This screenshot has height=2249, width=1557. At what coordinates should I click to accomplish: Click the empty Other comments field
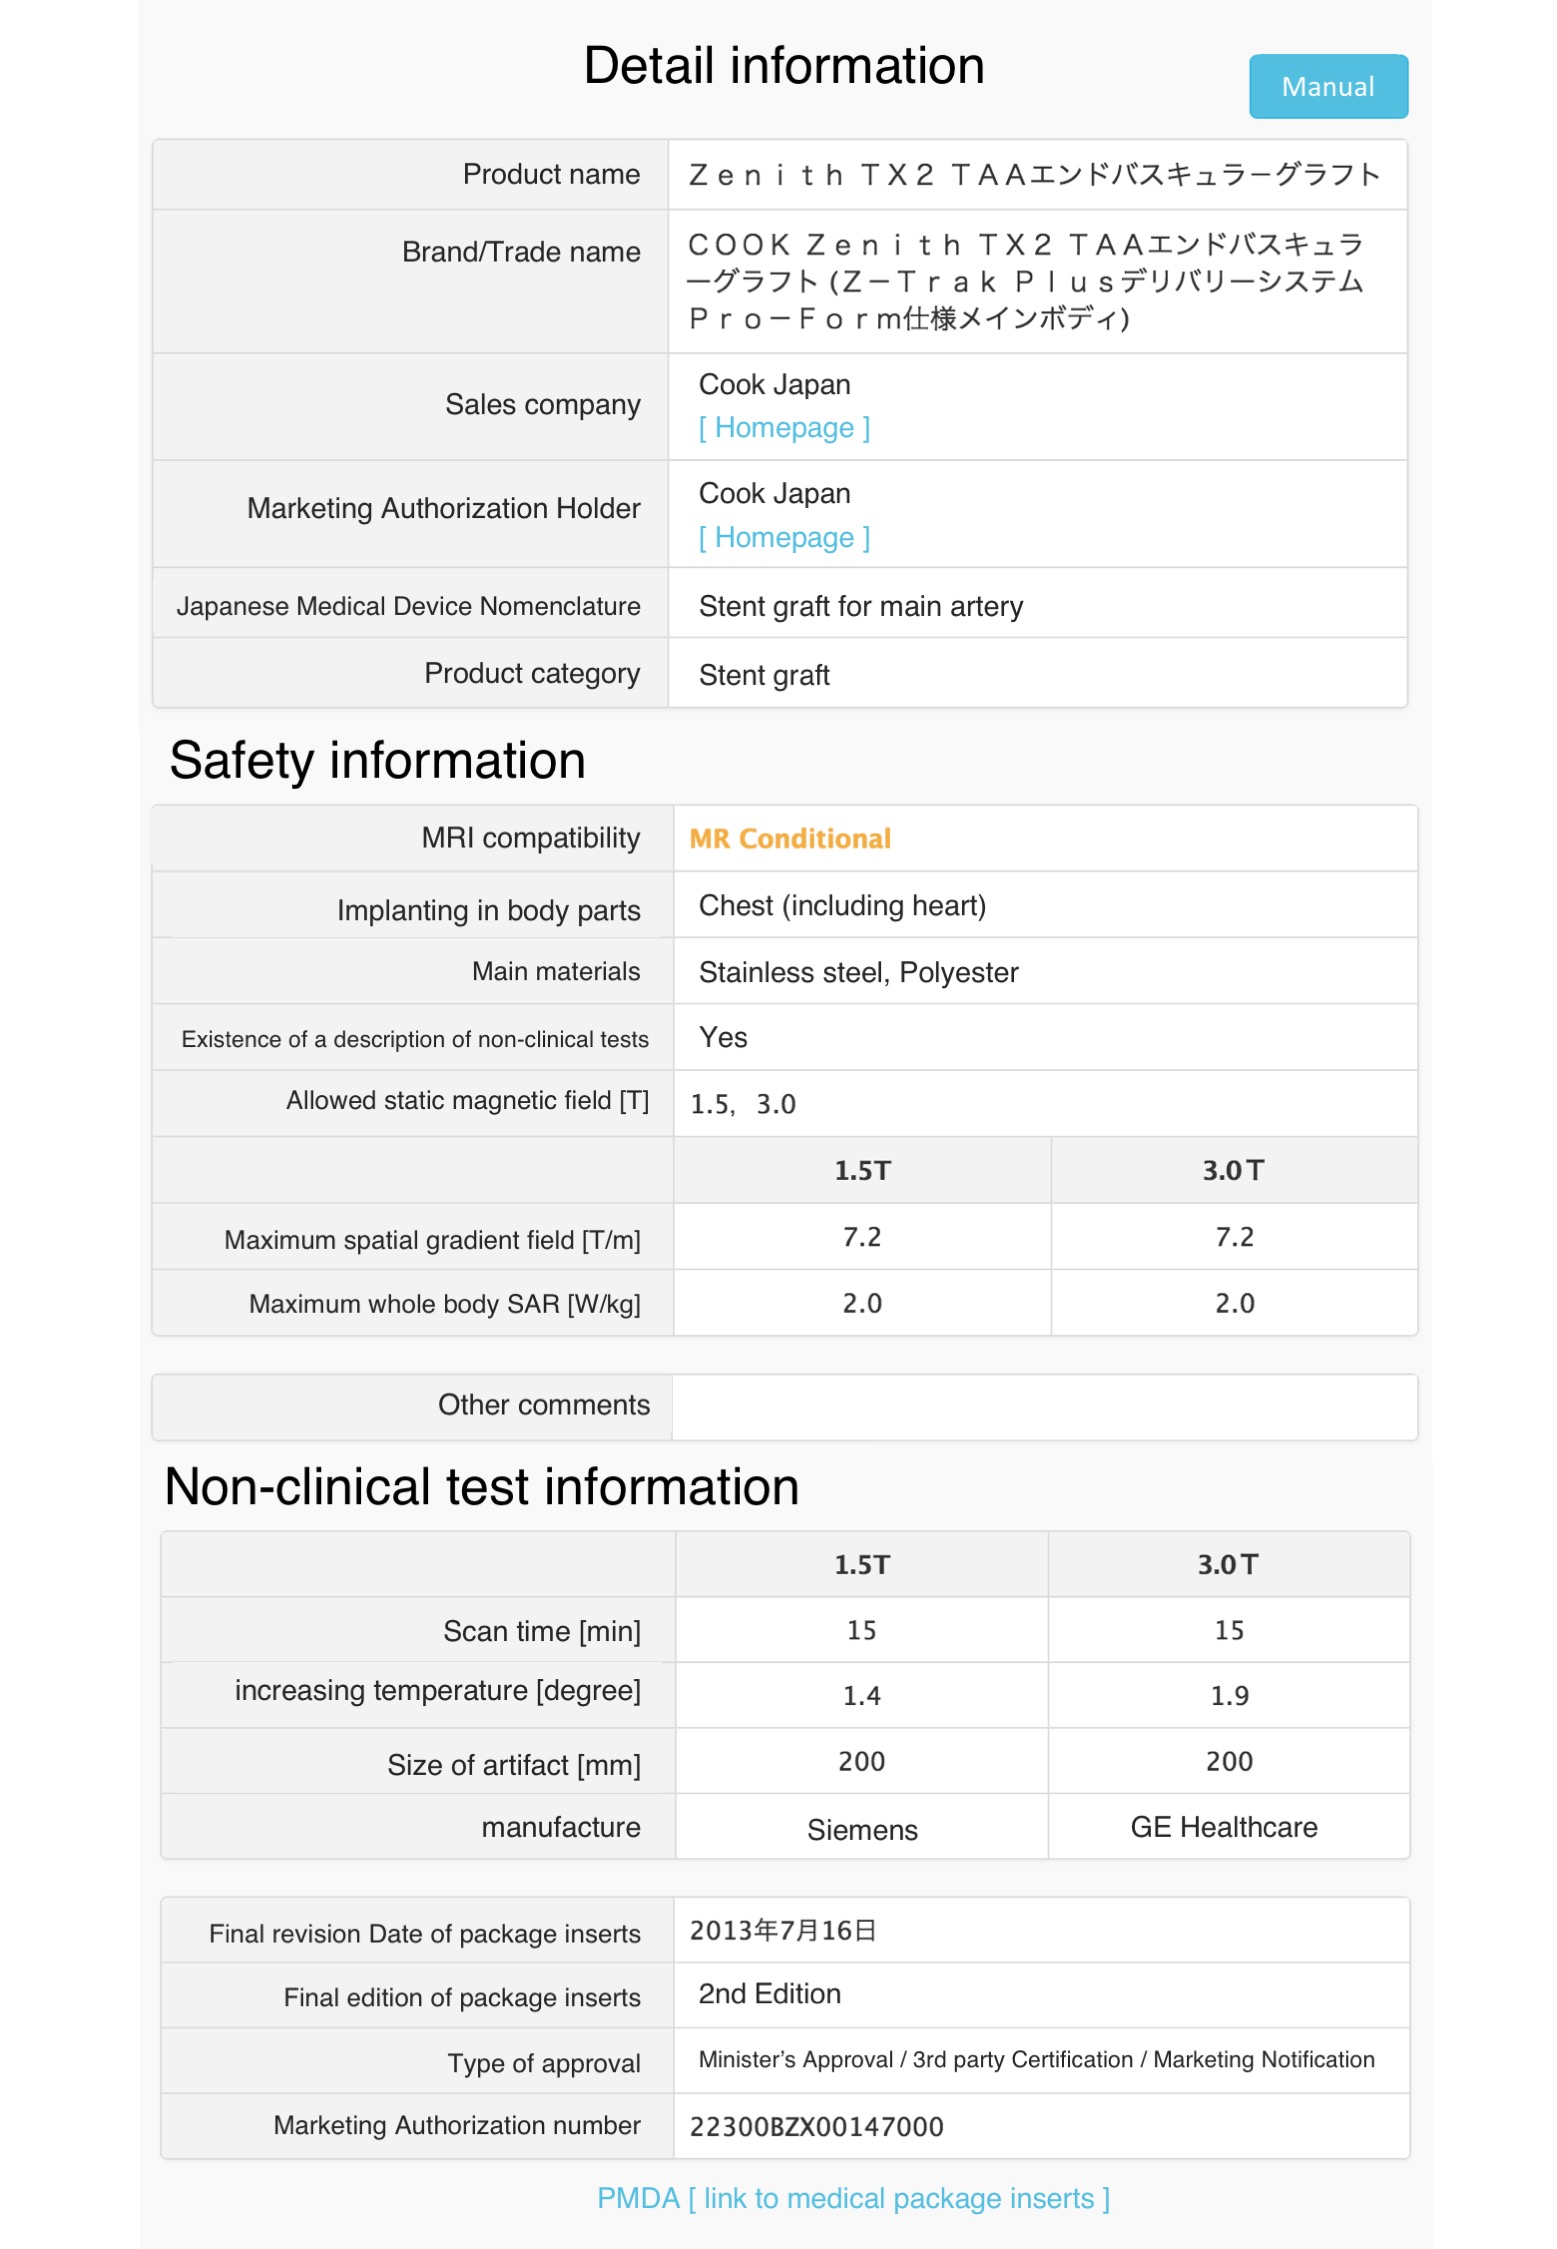(x=1043, y=1407)
